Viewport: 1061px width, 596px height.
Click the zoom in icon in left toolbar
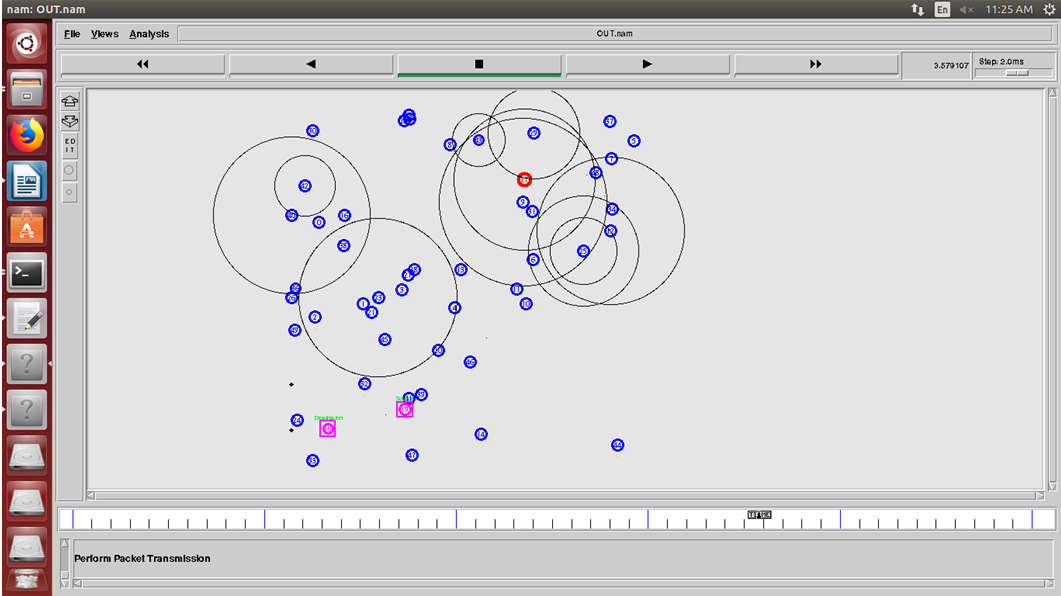point(70,102)
